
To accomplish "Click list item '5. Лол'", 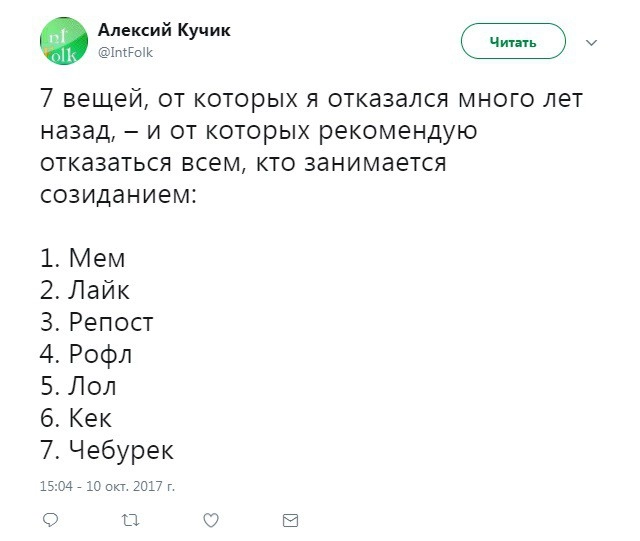I will coord(79,386).
